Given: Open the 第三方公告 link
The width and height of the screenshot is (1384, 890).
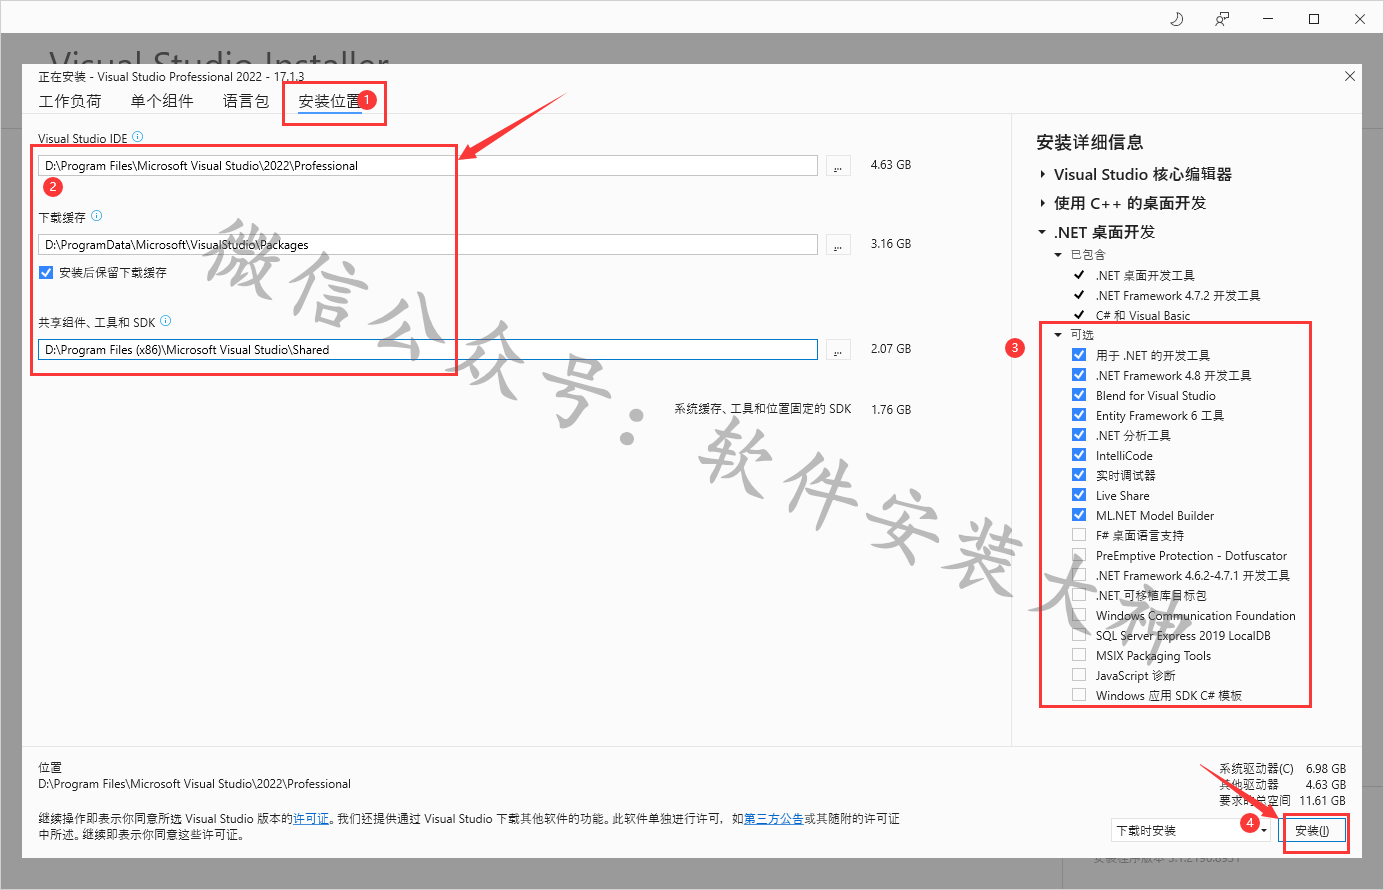Looking at the screenshot, I should click(x=773, y=819).
